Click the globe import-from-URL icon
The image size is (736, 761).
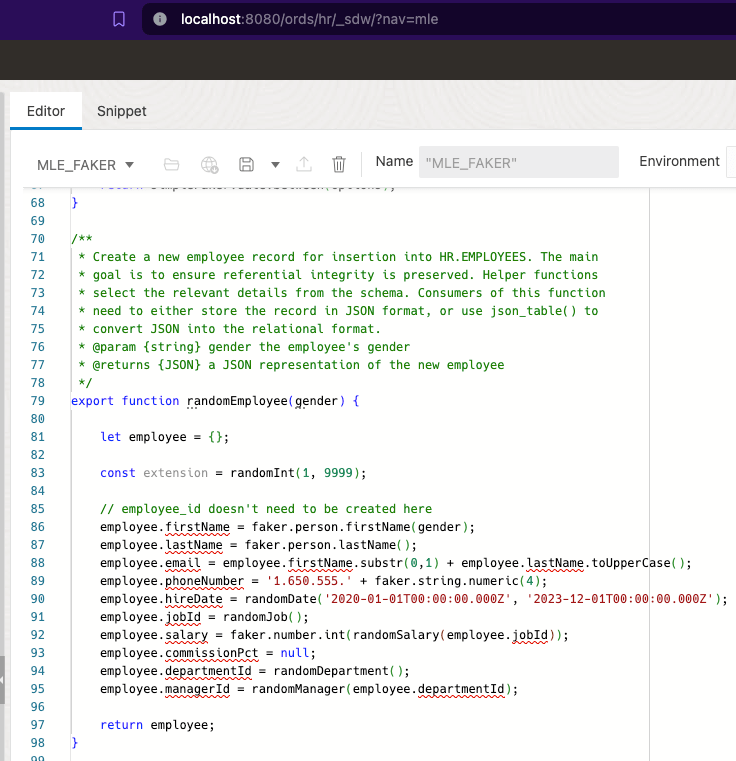point(209,165)
